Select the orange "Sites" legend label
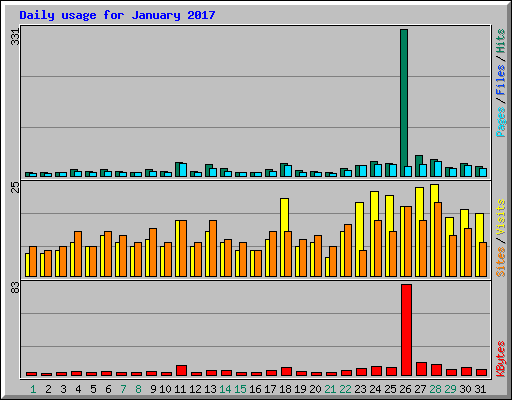512x400 pixels. click(x=501, y=262)
